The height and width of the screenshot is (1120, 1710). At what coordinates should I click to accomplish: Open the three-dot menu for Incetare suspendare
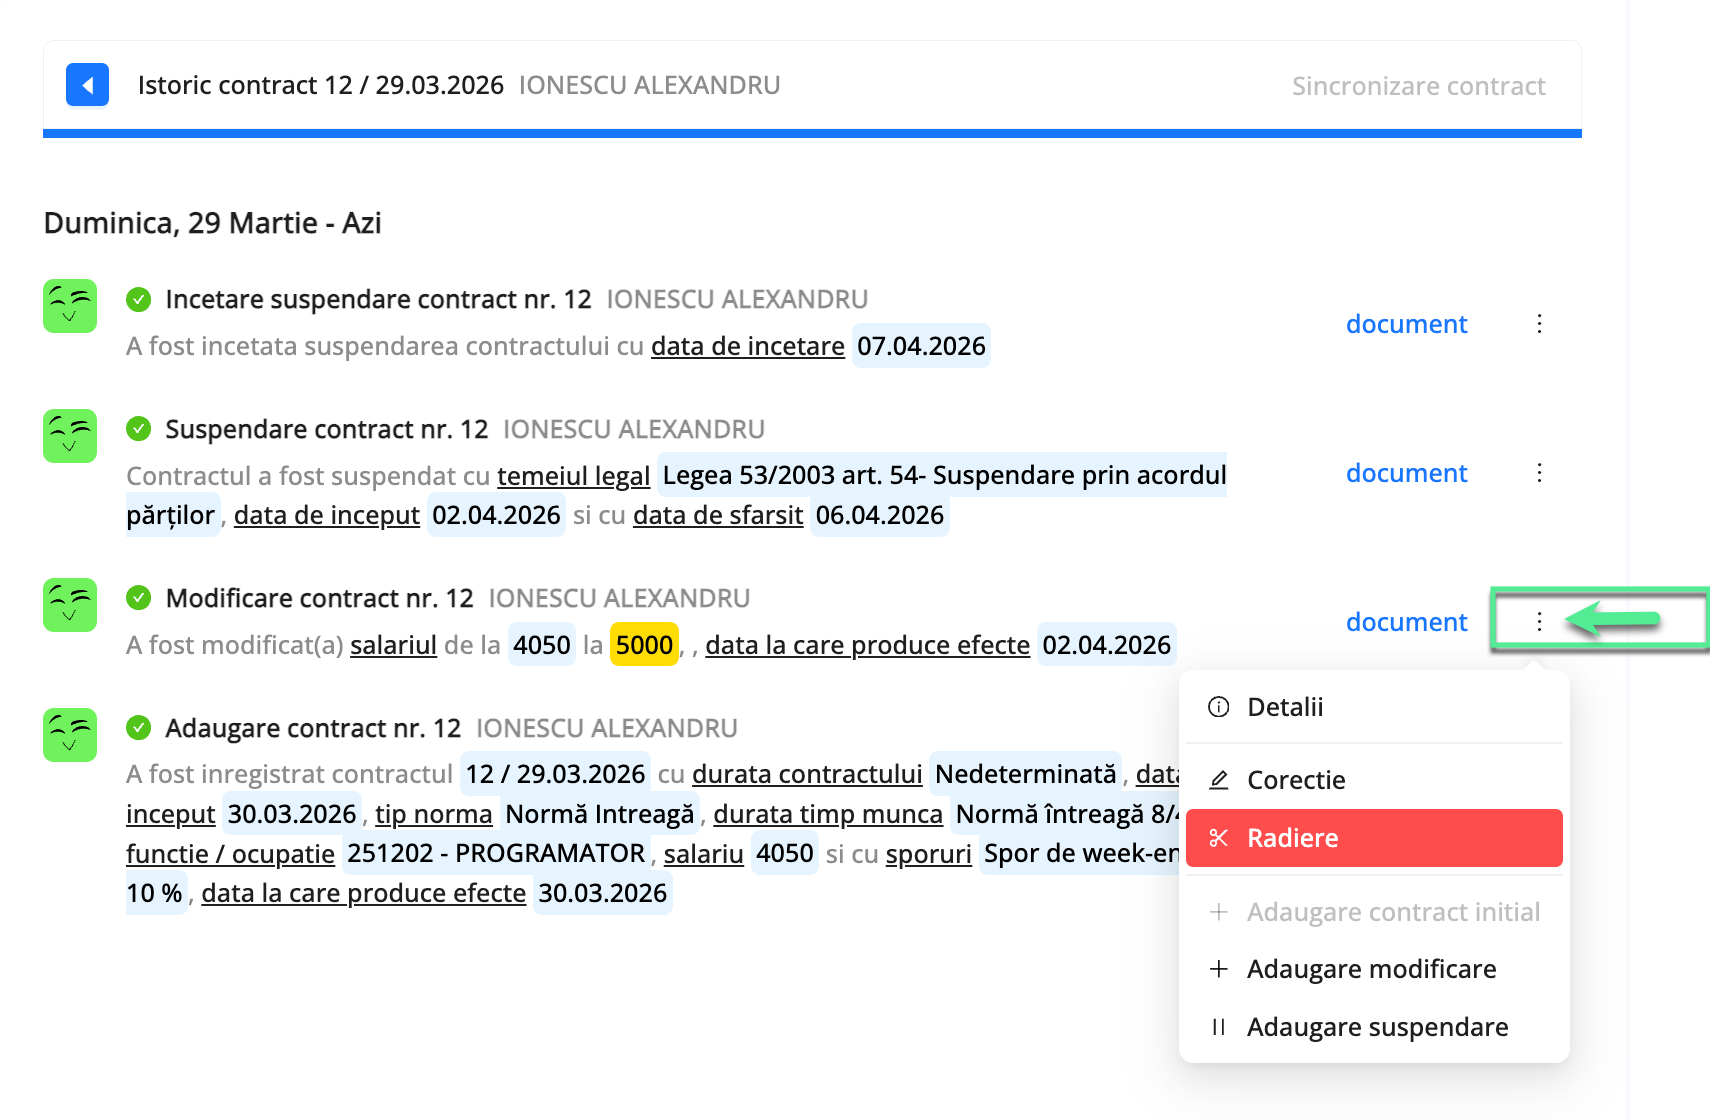(x=1539, y=323)
